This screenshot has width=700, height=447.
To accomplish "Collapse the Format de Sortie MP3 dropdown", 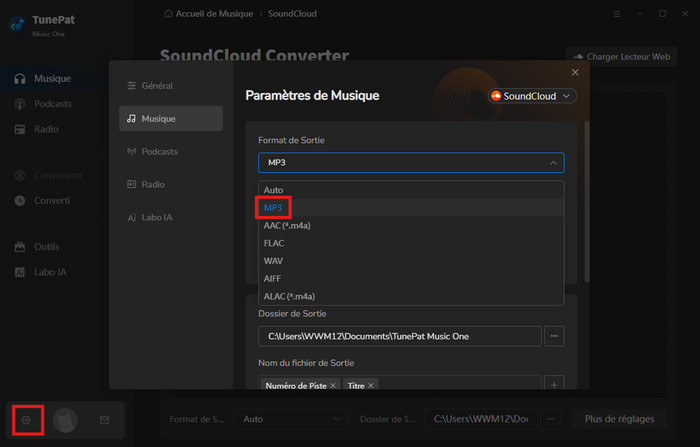I will coord(411,163).
